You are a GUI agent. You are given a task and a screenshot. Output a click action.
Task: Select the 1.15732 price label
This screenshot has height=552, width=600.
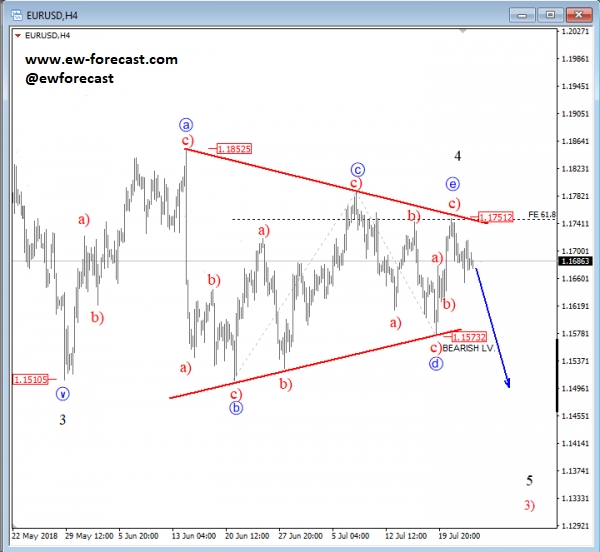(x=469, y=337)
